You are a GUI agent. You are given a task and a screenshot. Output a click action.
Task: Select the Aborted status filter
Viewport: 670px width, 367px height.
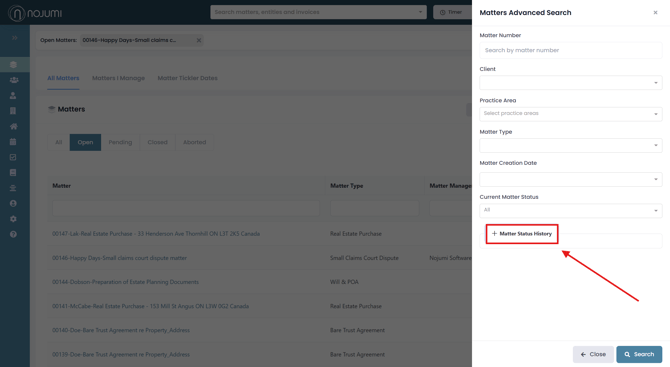(x=194, y=142)
